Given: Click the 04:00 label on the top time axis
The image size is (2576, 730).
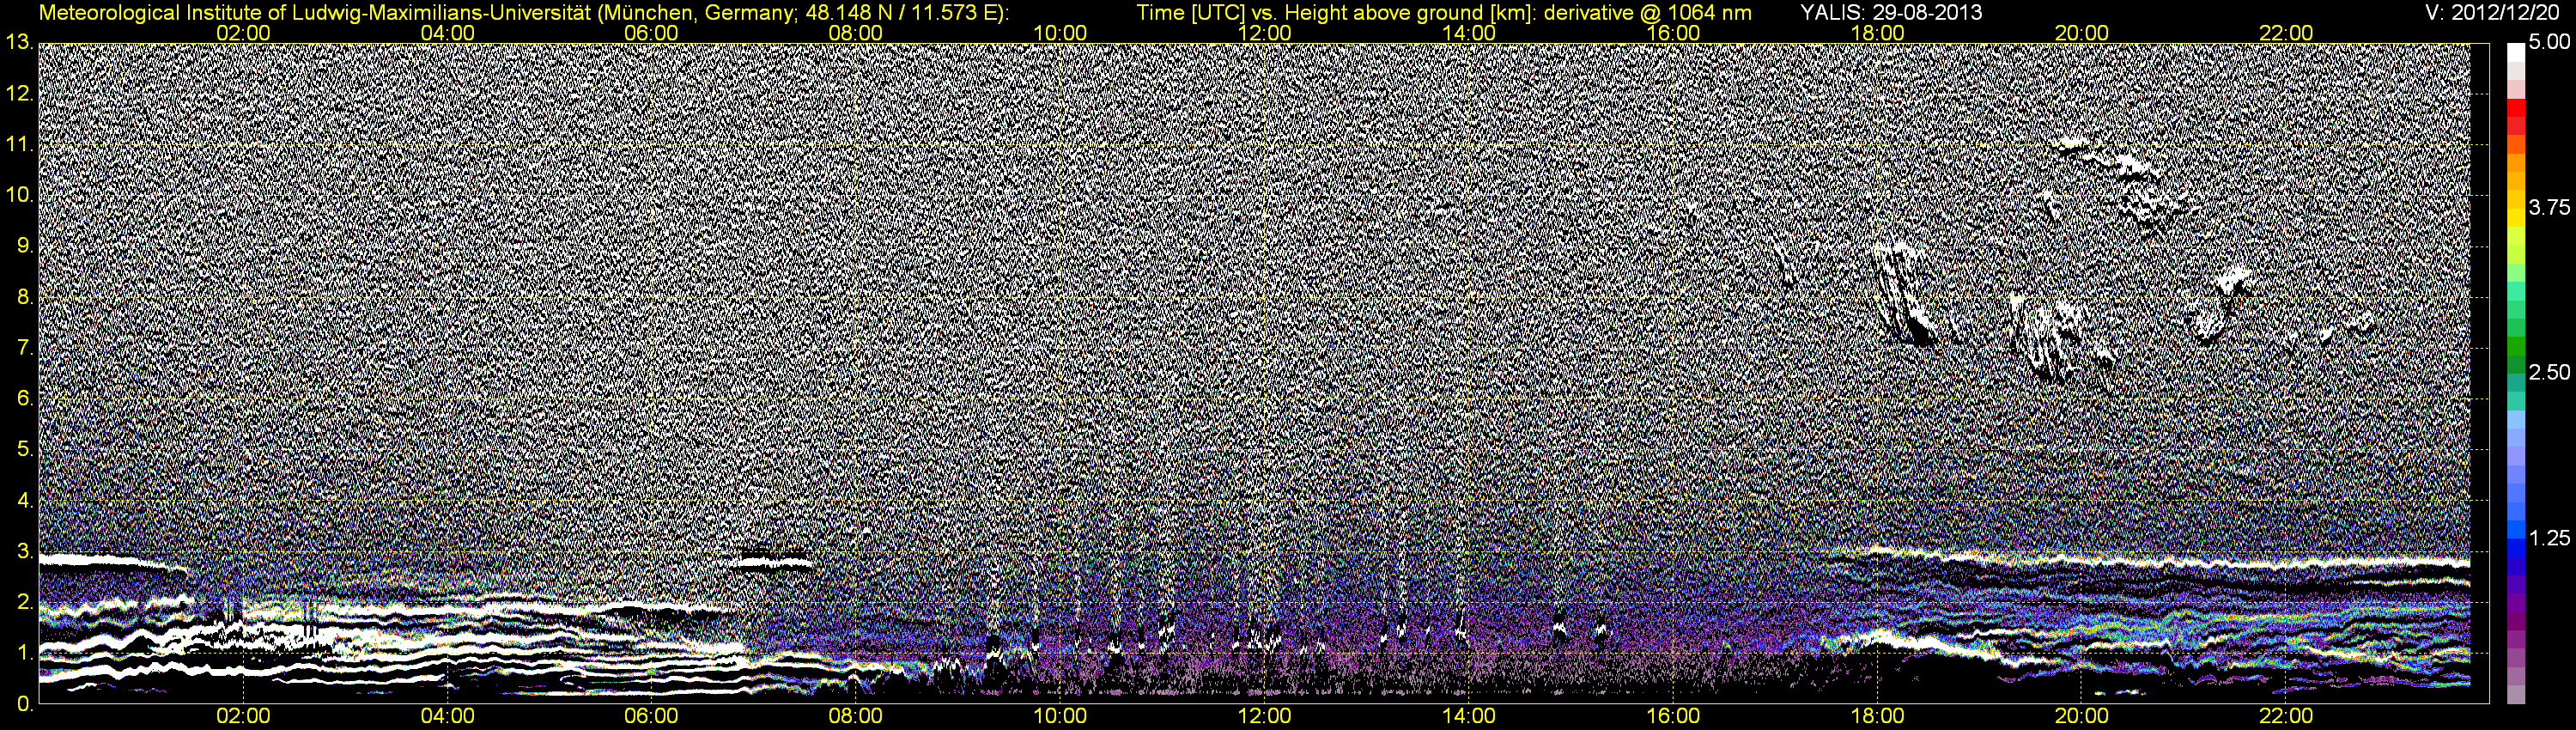Looking at the screenshot, I should (447, 33).
